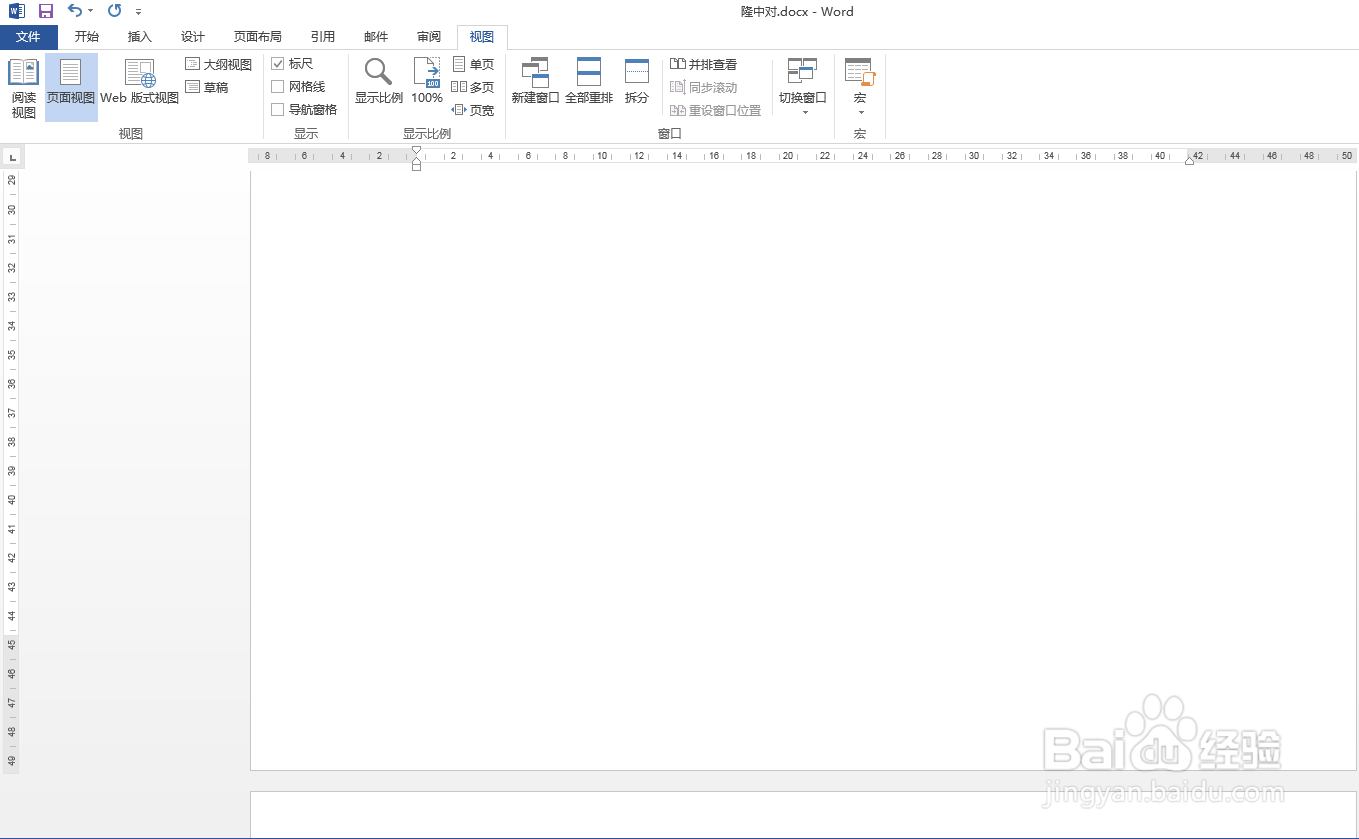Image resolution: width=1359 pixels, height=839 pixels.
Task: Click 并排查看 view side by side
Action: [x=704, y=64]
